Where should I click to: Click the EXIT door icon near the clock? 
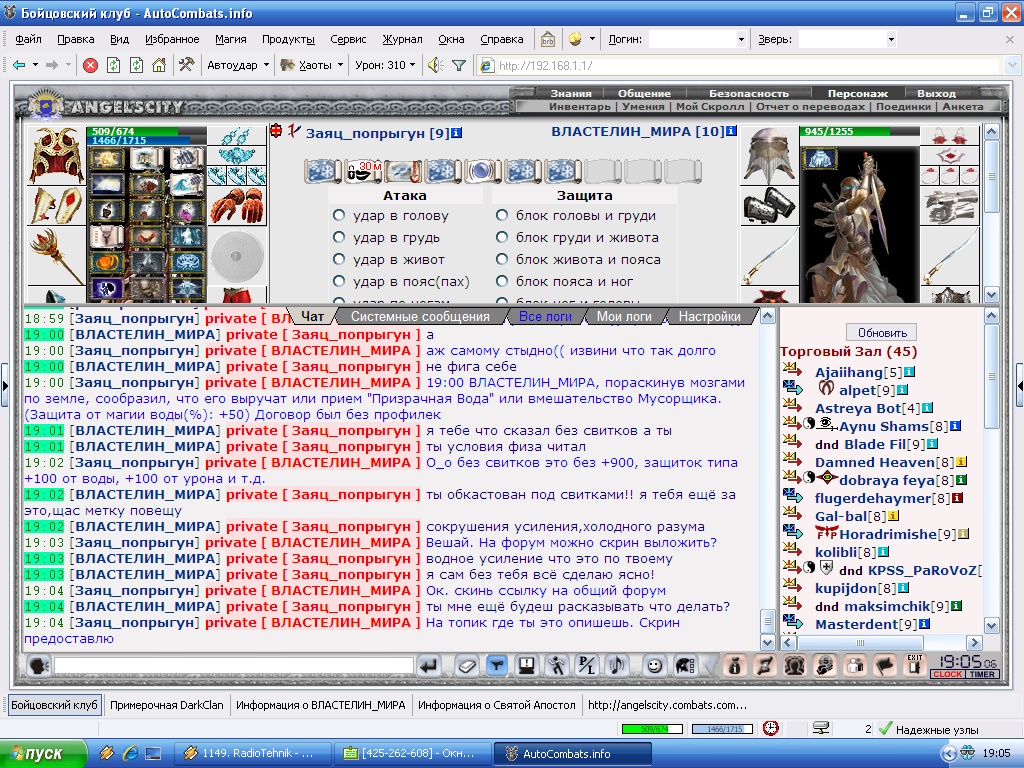click(x=914, y=665)
